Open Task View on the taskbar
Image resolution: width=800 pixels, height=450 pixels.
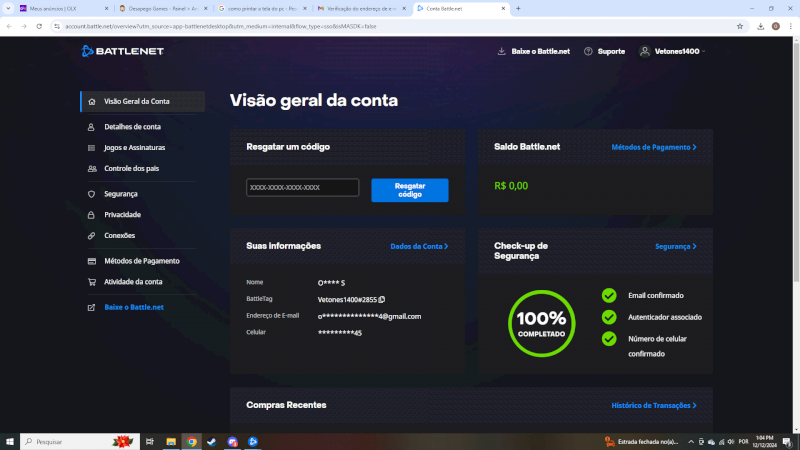coord(149,442)
